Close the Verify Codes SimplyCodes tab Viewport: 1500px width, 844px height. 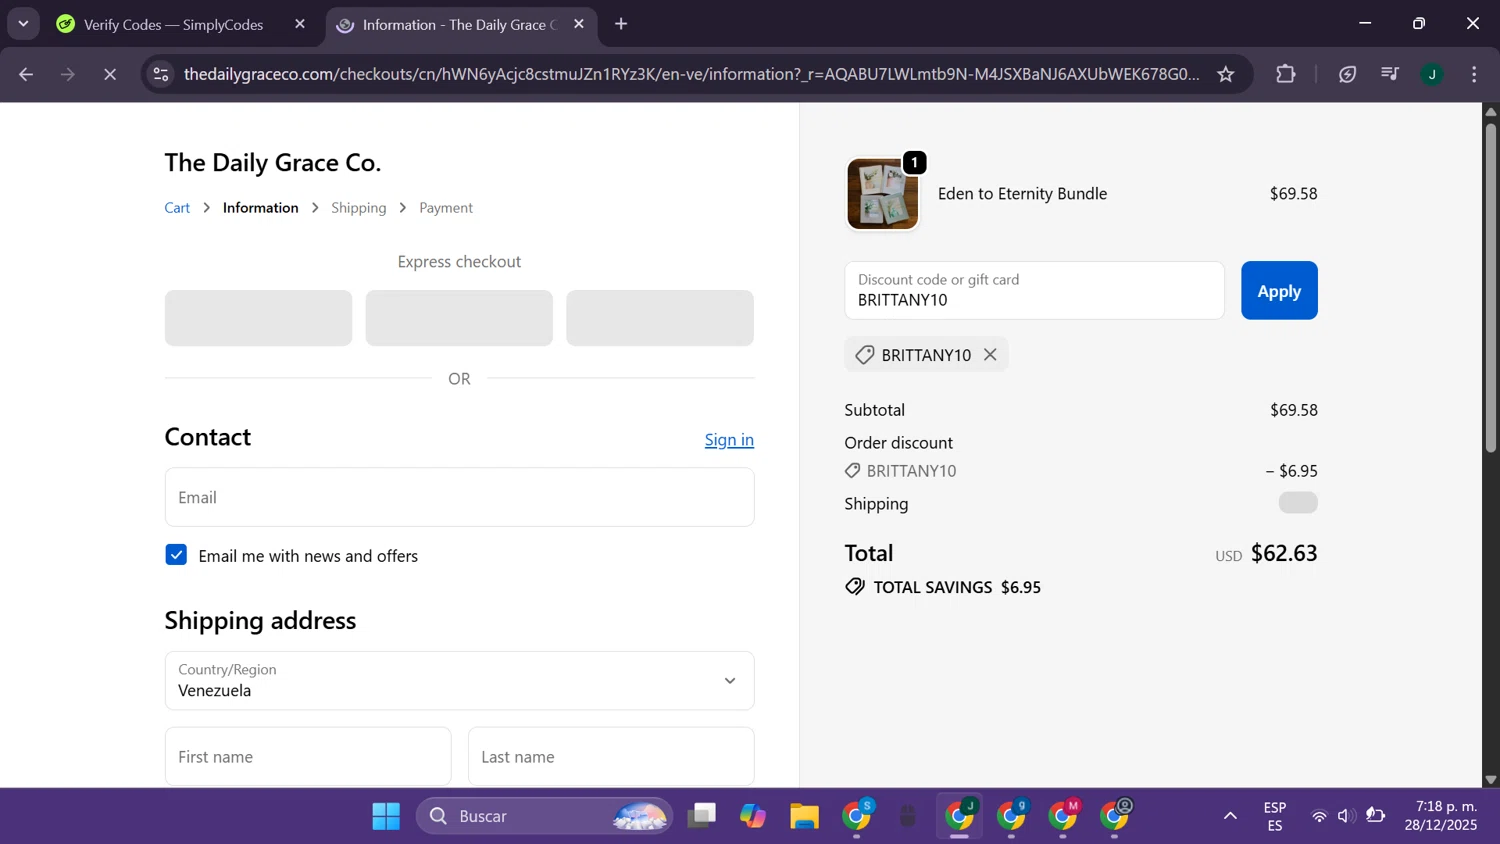click(x=300, y=24)
